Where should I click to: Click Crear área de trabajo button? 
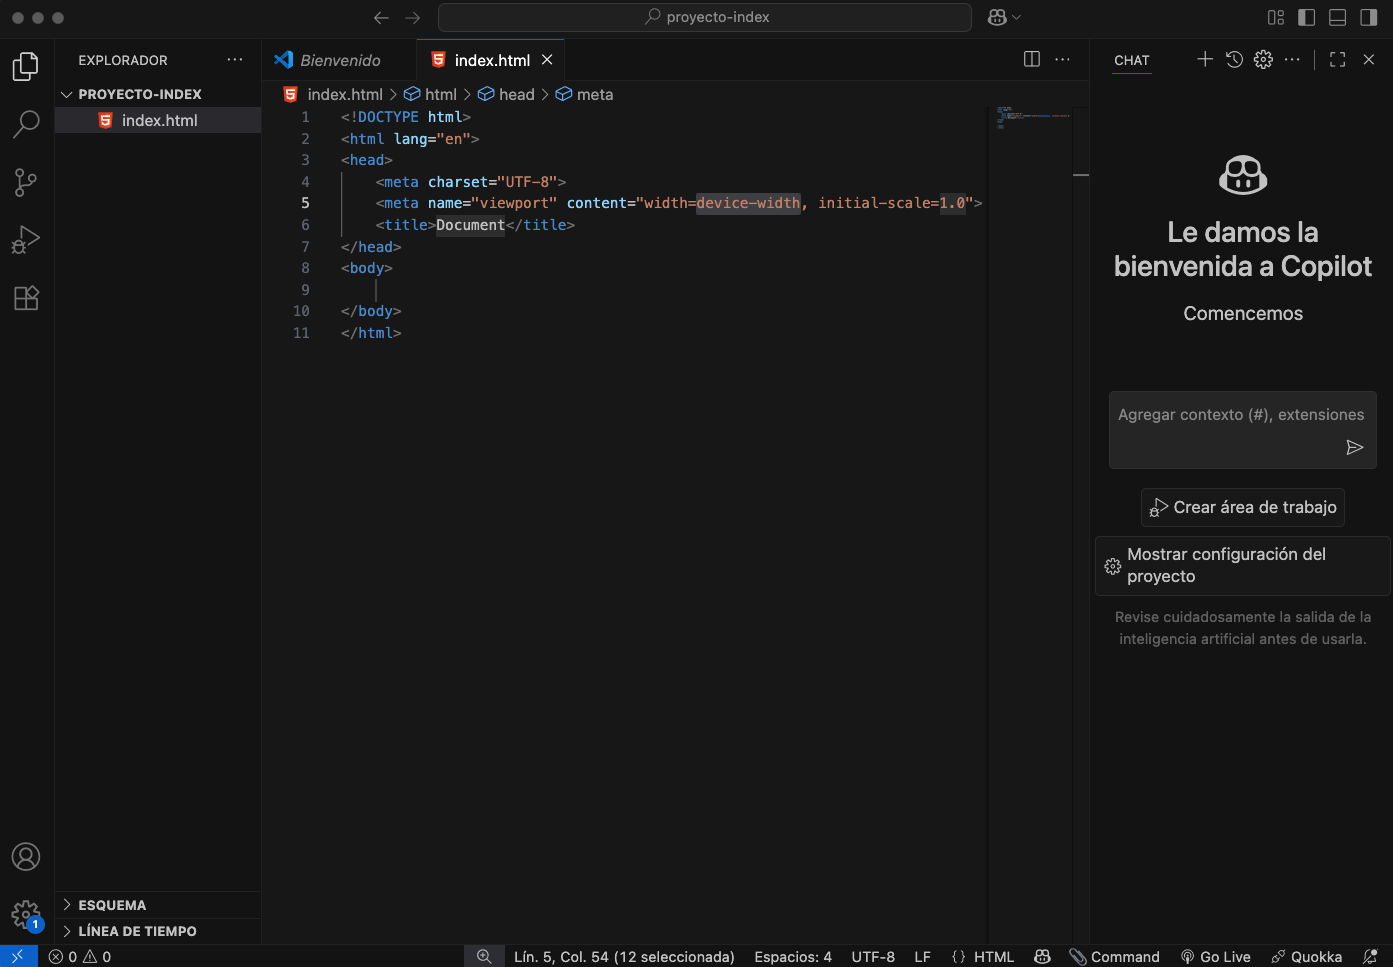coord(1243,507)
